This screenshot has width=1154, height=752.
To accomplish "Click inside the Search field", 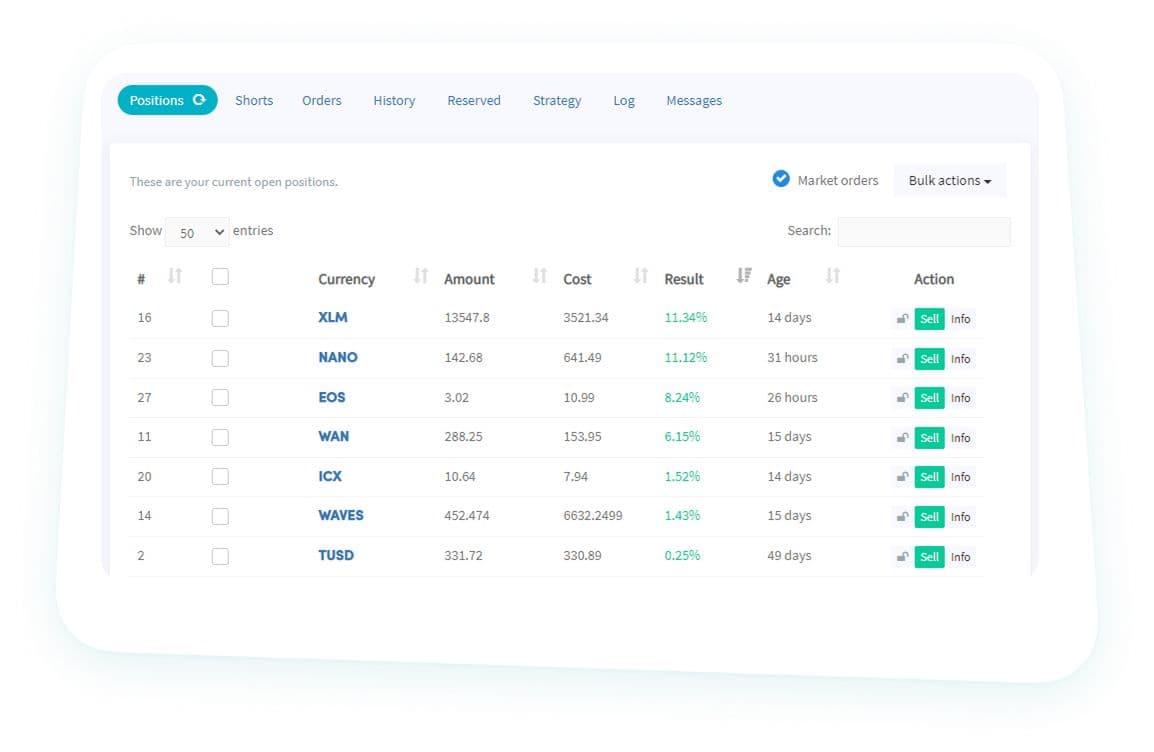I will (x=923, y=231).
